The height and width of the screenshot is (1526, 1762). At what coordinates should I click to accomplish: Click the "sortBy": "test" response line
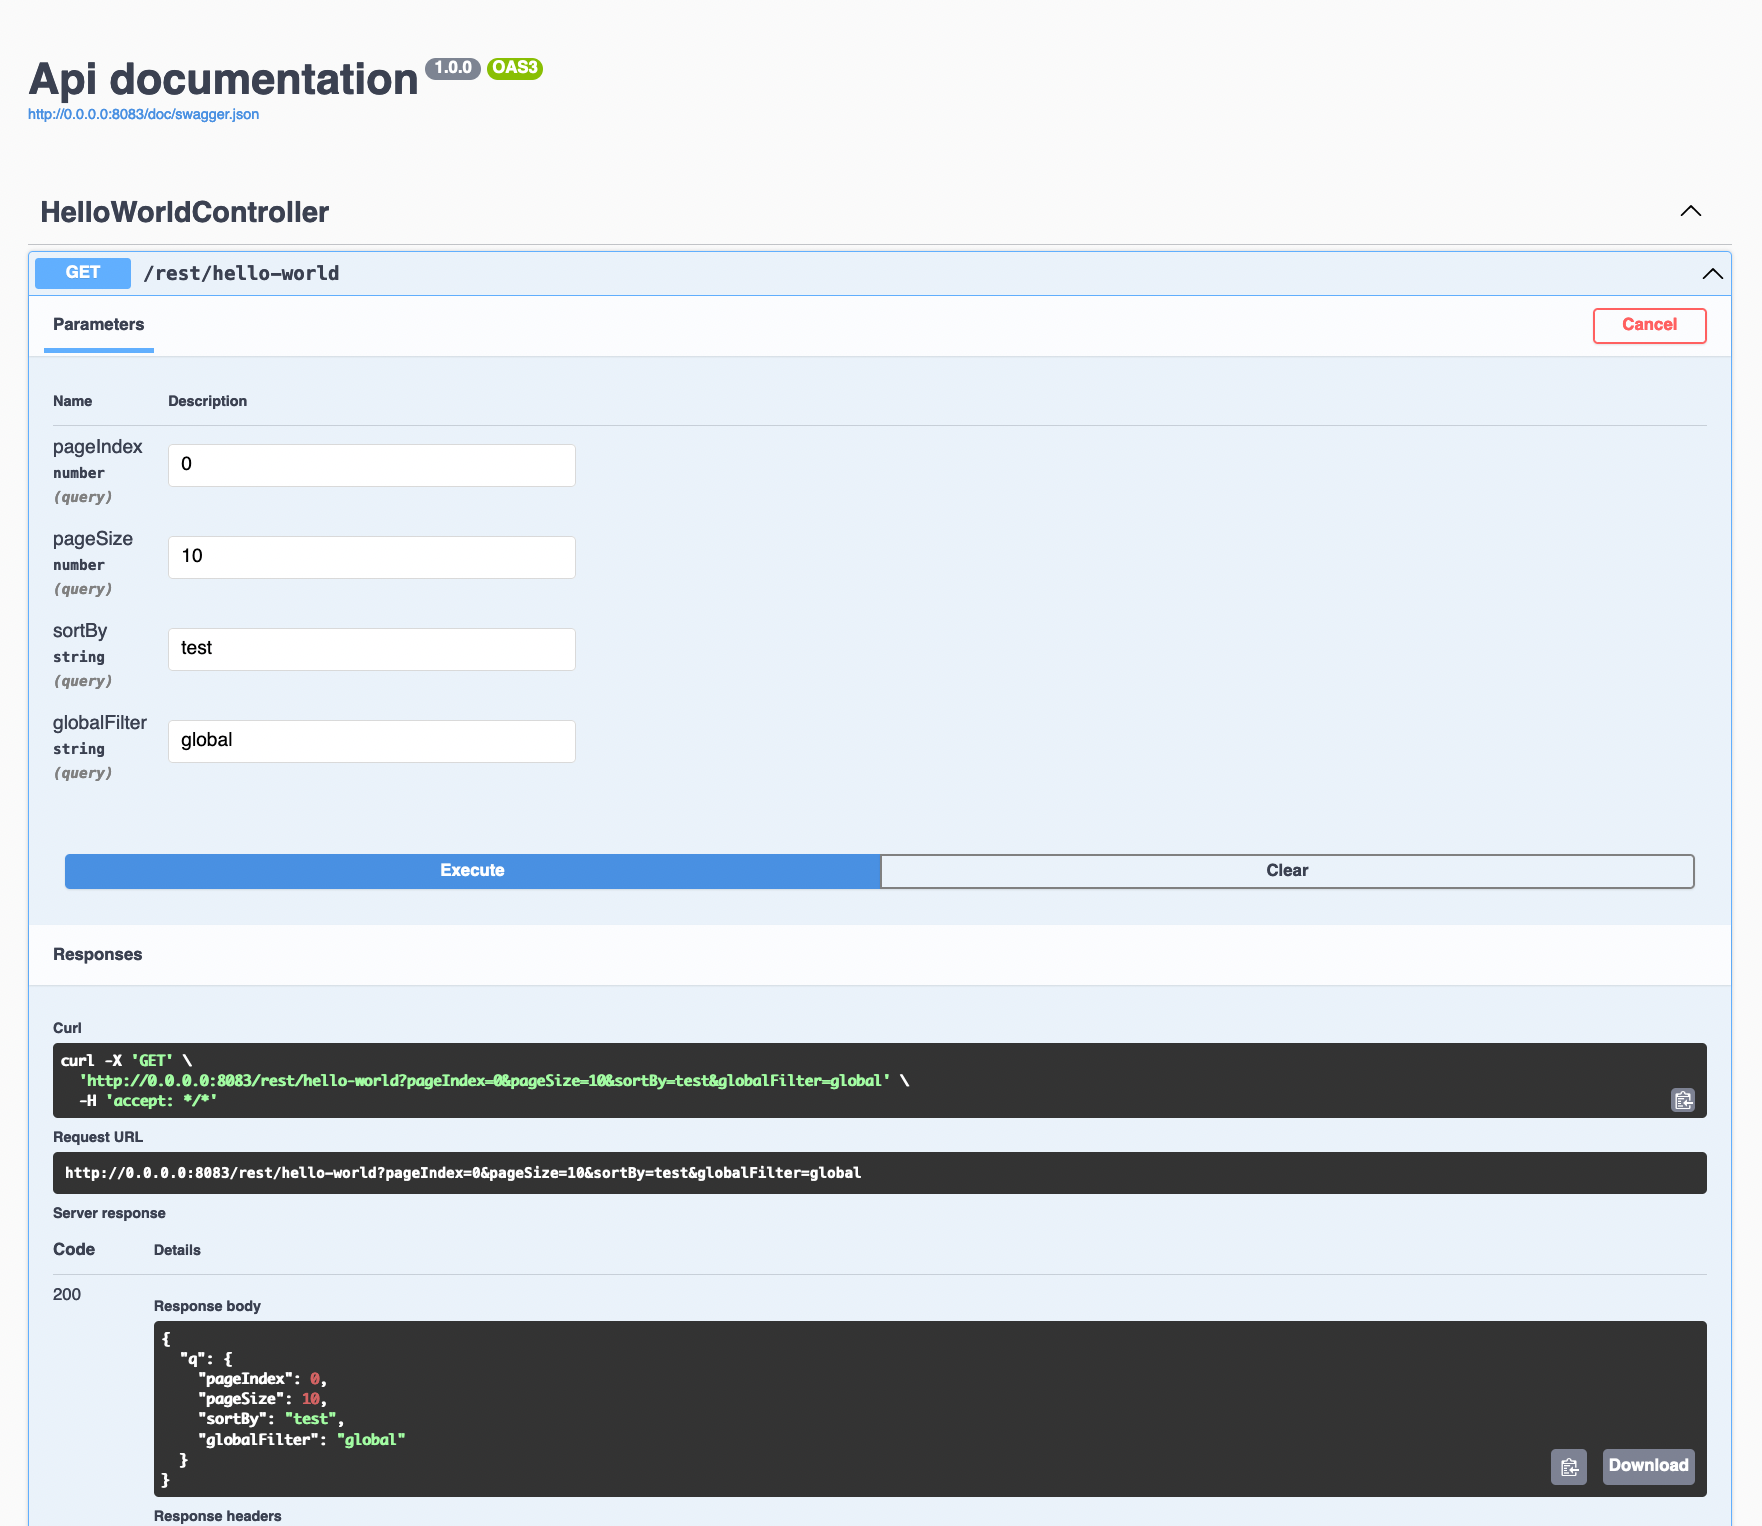(271, 1419)
